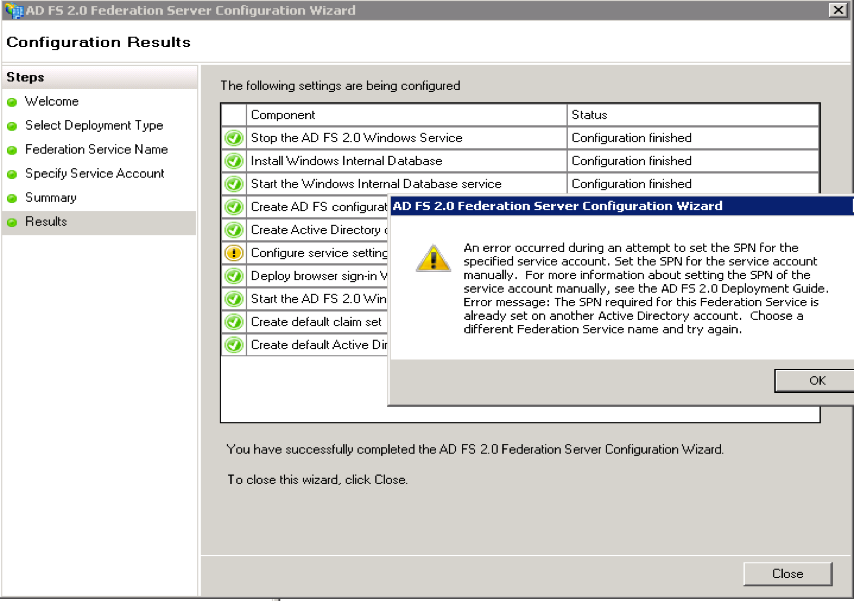The width and height of the screenshot is (854, 601).
Task: Click Configuration finished status for Stop AD FS service
Action: coord(632,138)
